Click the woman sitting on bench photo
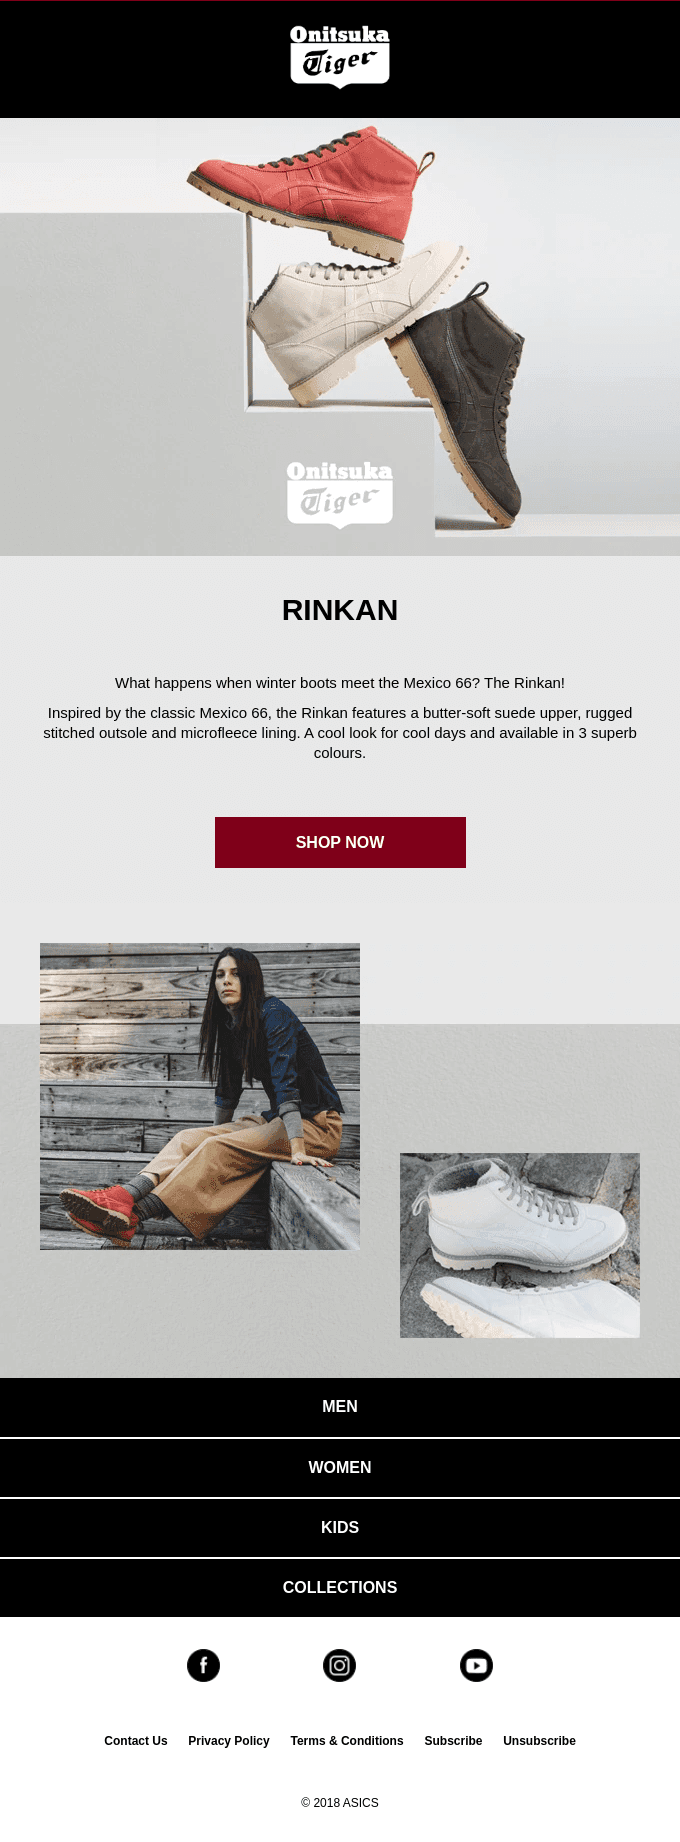680x1842 pixels. coord(200,1096)
